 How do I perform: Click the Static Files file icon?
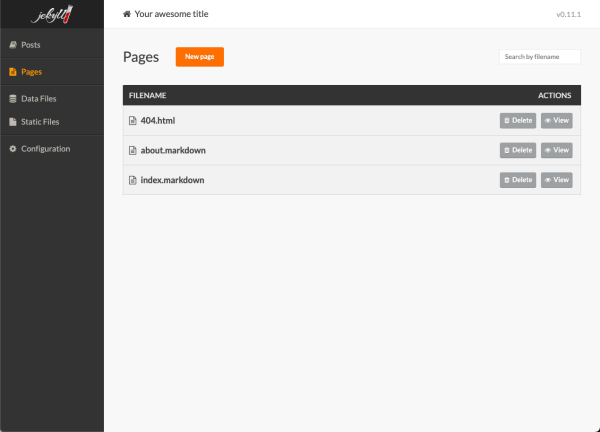13,122
